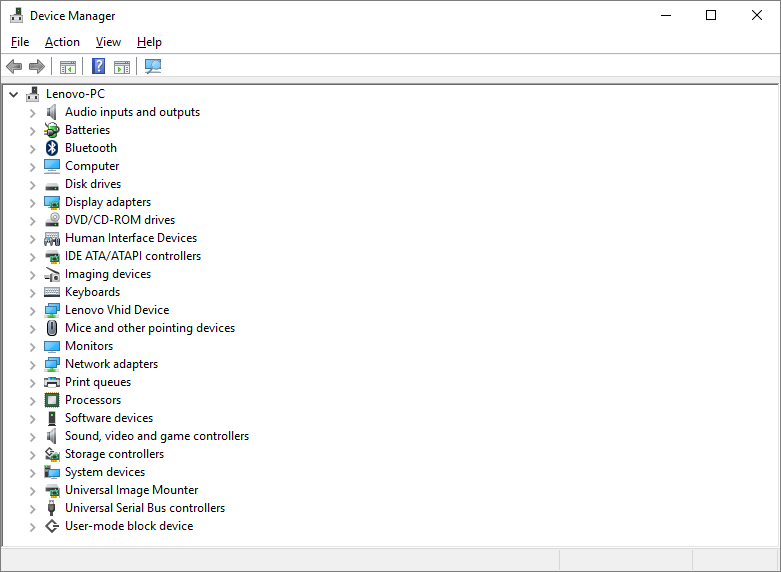Click the Forward arrow toolbar icon
The width and height of the screenshot is (781, 572).
[x=37, y=66]
